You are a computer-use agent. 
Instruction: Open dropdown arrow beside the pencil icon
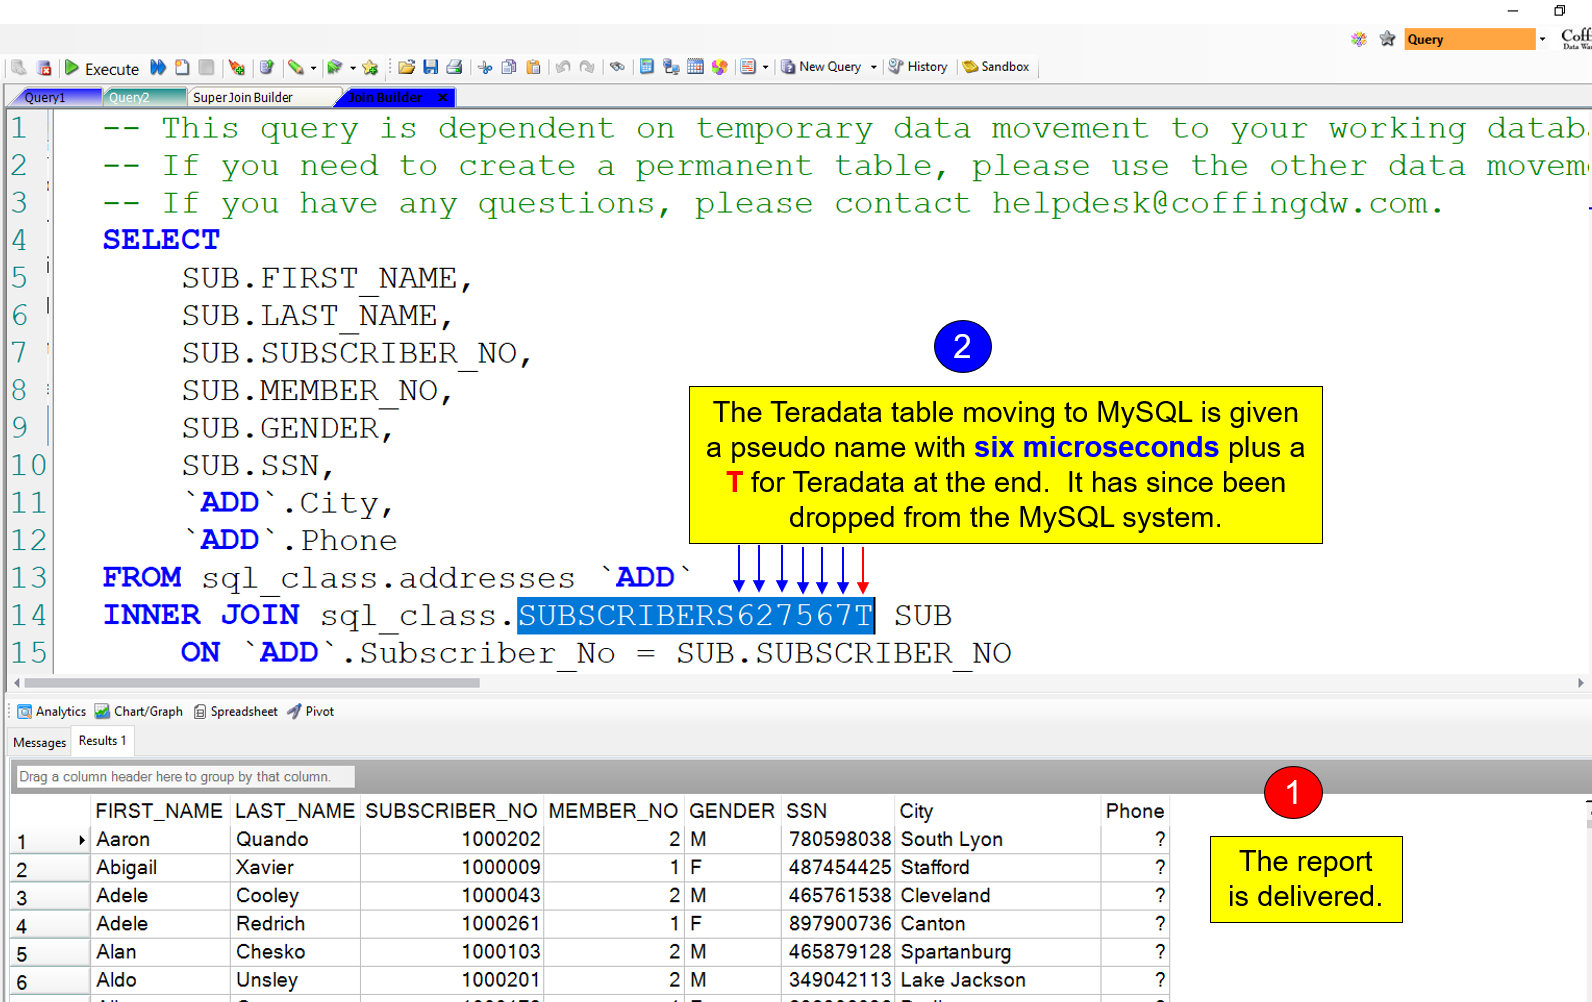(x=313, y=68)
